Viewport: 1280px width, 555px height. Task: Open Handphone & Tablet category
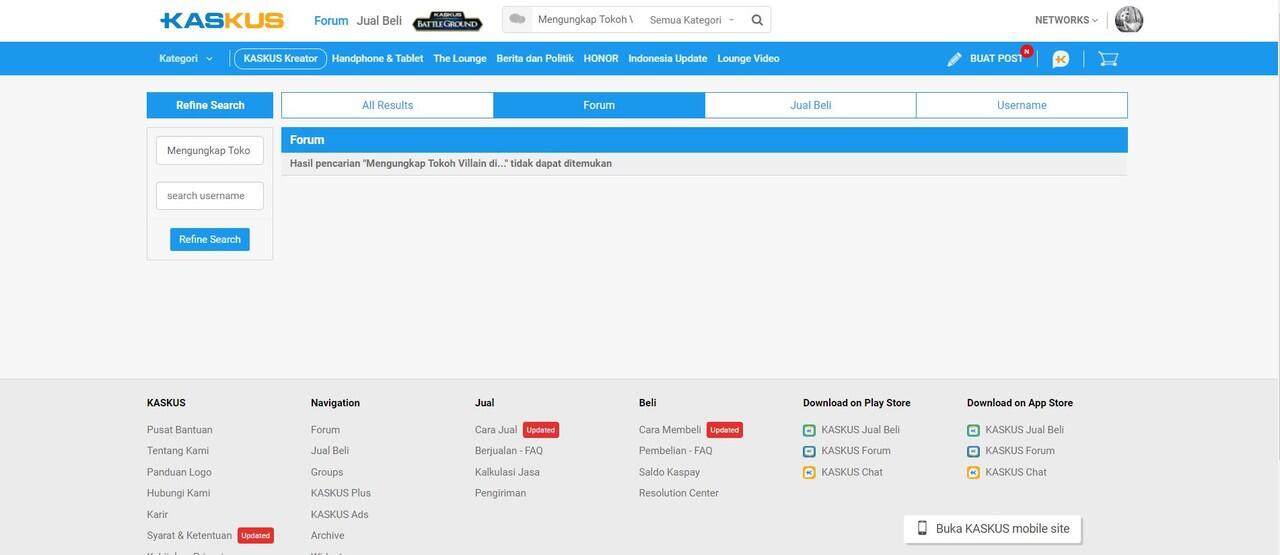(x=377, y=59)
